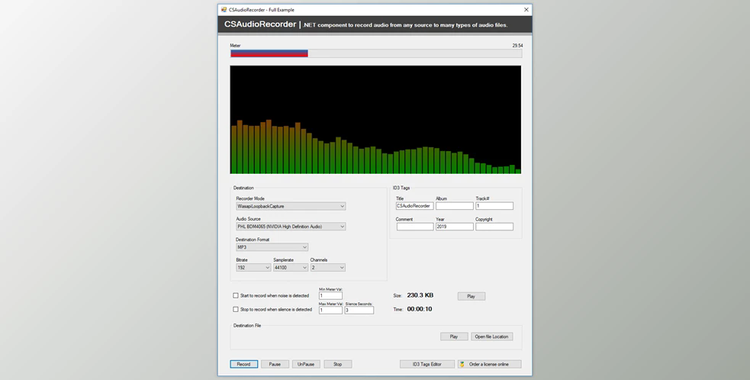Click the green spectrum analyzer display
The image size is (750, 380).
[x=375, y=120]
